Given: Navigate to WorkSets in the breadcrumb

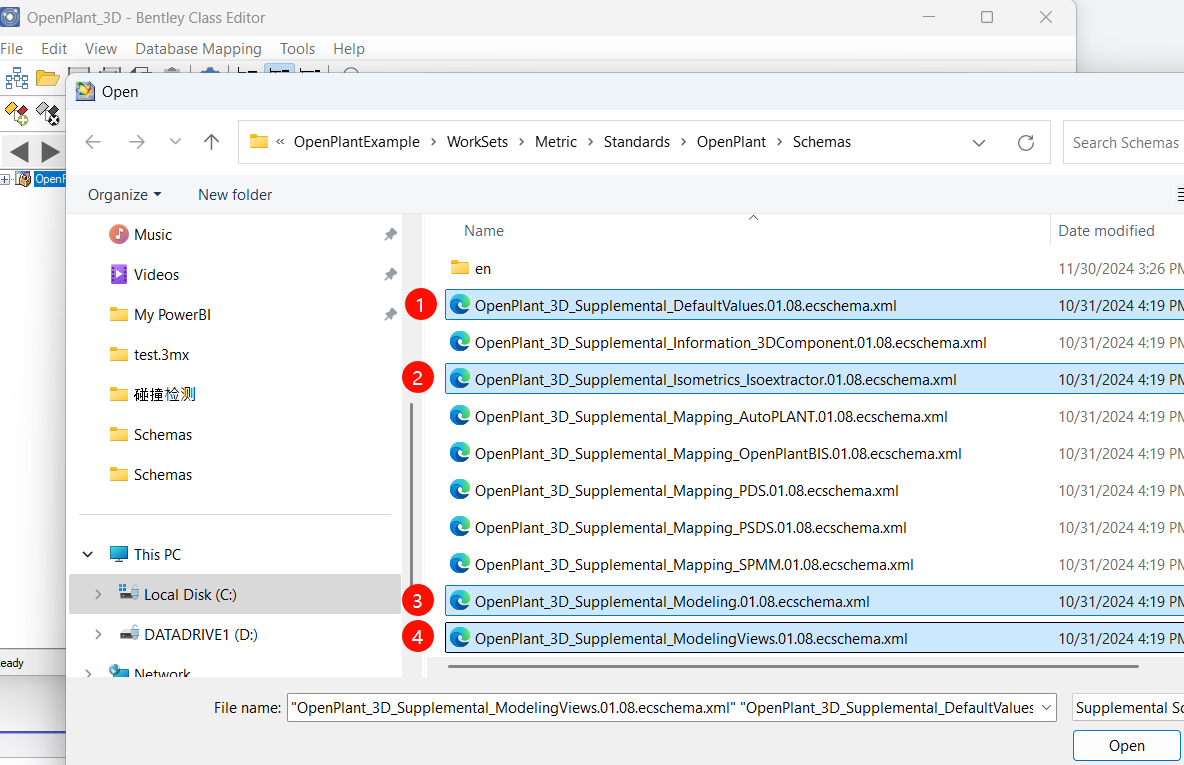Looking at the screenshot, I should tap(477, 142).
